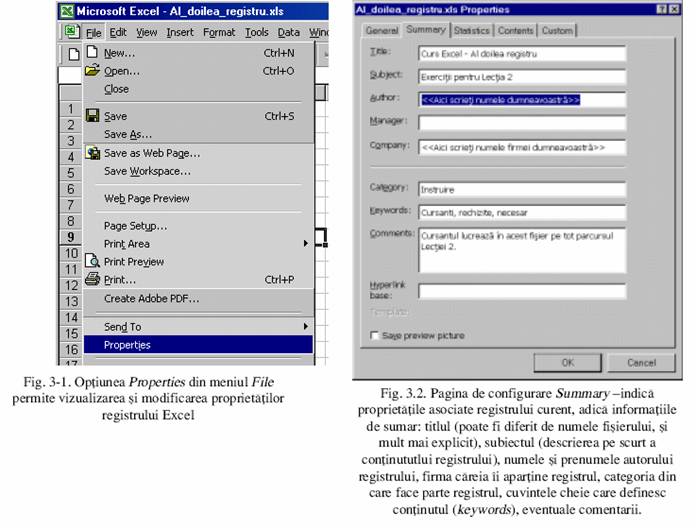Choose Print Preview menu entry
The width and height of the screenshot is (696, 528).
[x=198, y=262]
